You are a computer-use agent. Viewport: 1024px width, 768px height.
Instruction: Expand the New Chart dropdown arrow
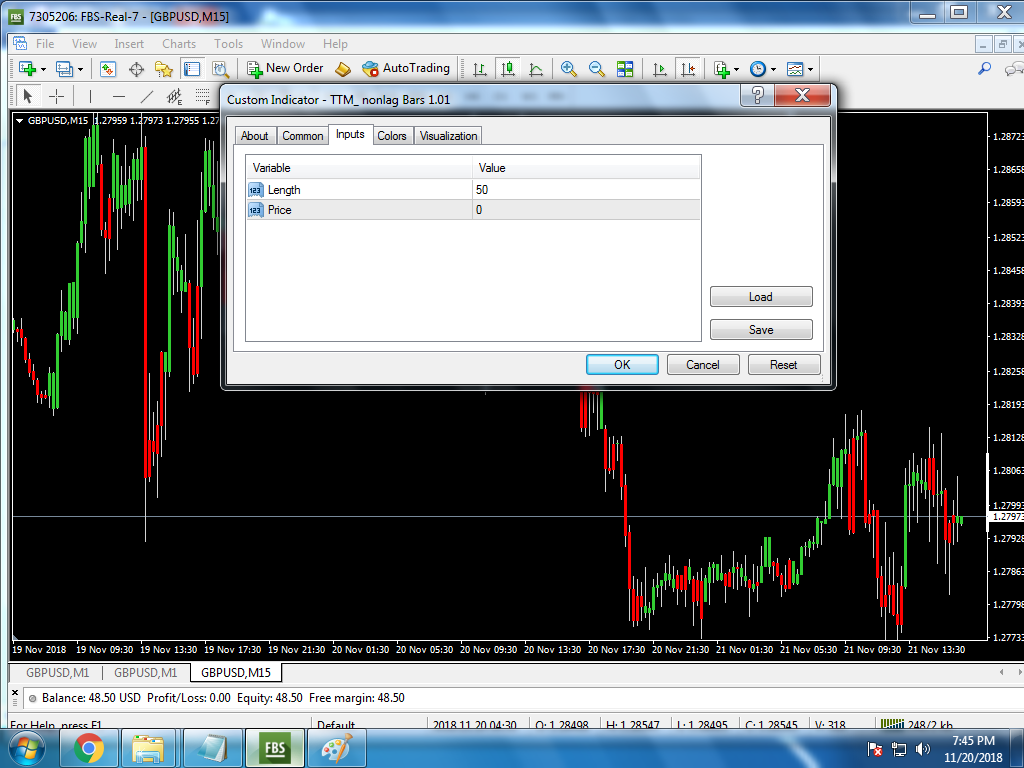pos(44,69)
